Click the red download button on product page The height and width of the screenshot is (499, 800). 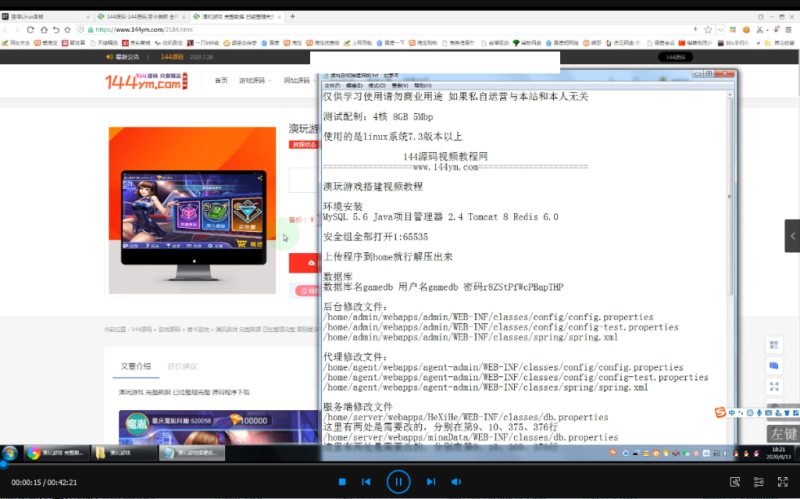(304, 263)
